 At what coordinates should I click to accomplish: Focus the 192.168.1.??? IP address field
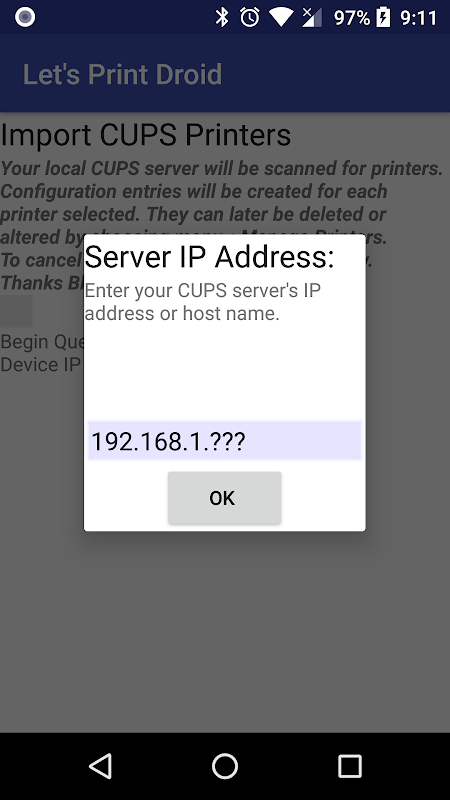pyautogui.click(x=224, y=440)
